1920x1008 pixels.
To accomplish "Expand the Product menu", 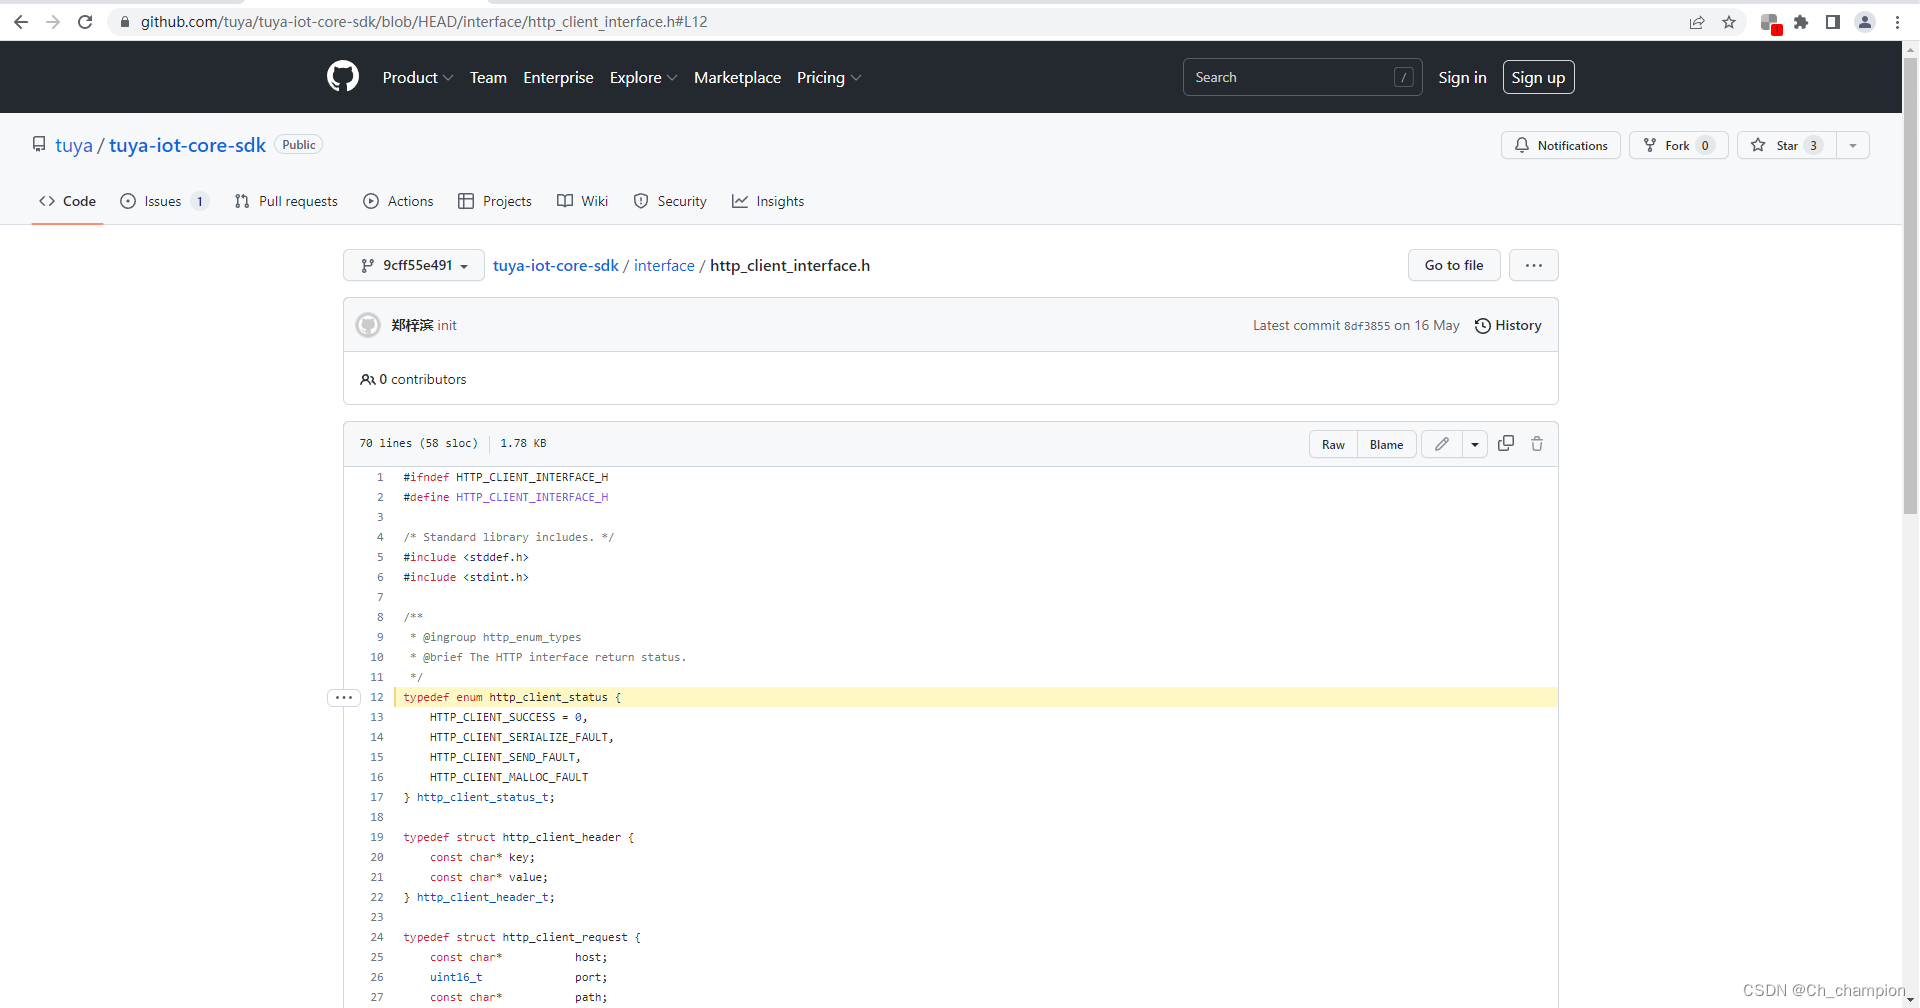I will tap(418, 77).
